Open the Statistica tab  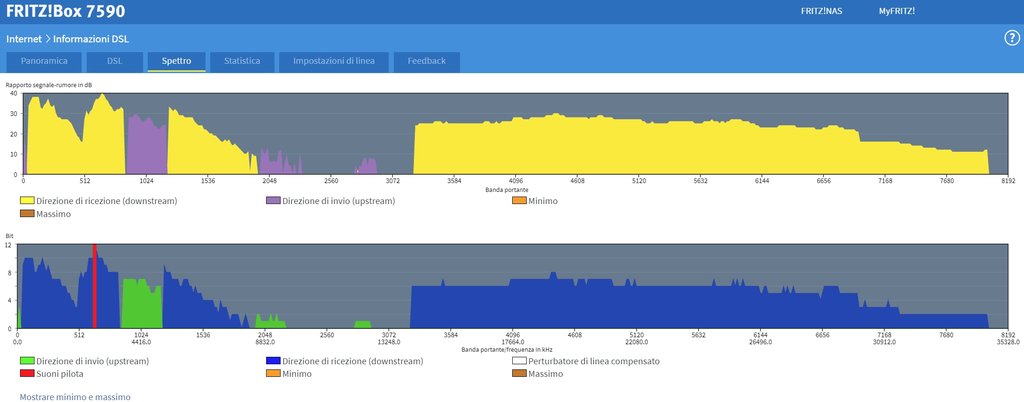(242, 61)
